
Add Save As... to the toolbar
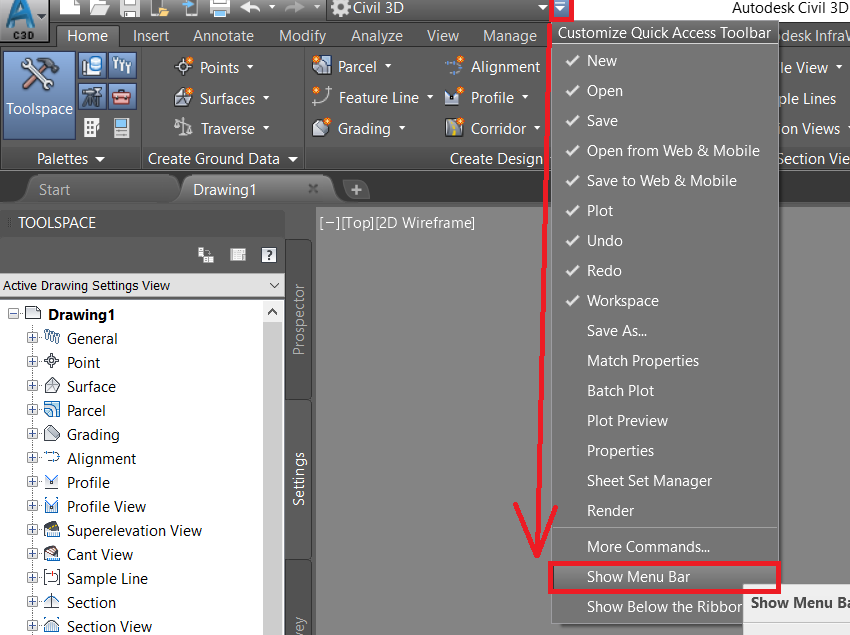click(x=665, y=331)
